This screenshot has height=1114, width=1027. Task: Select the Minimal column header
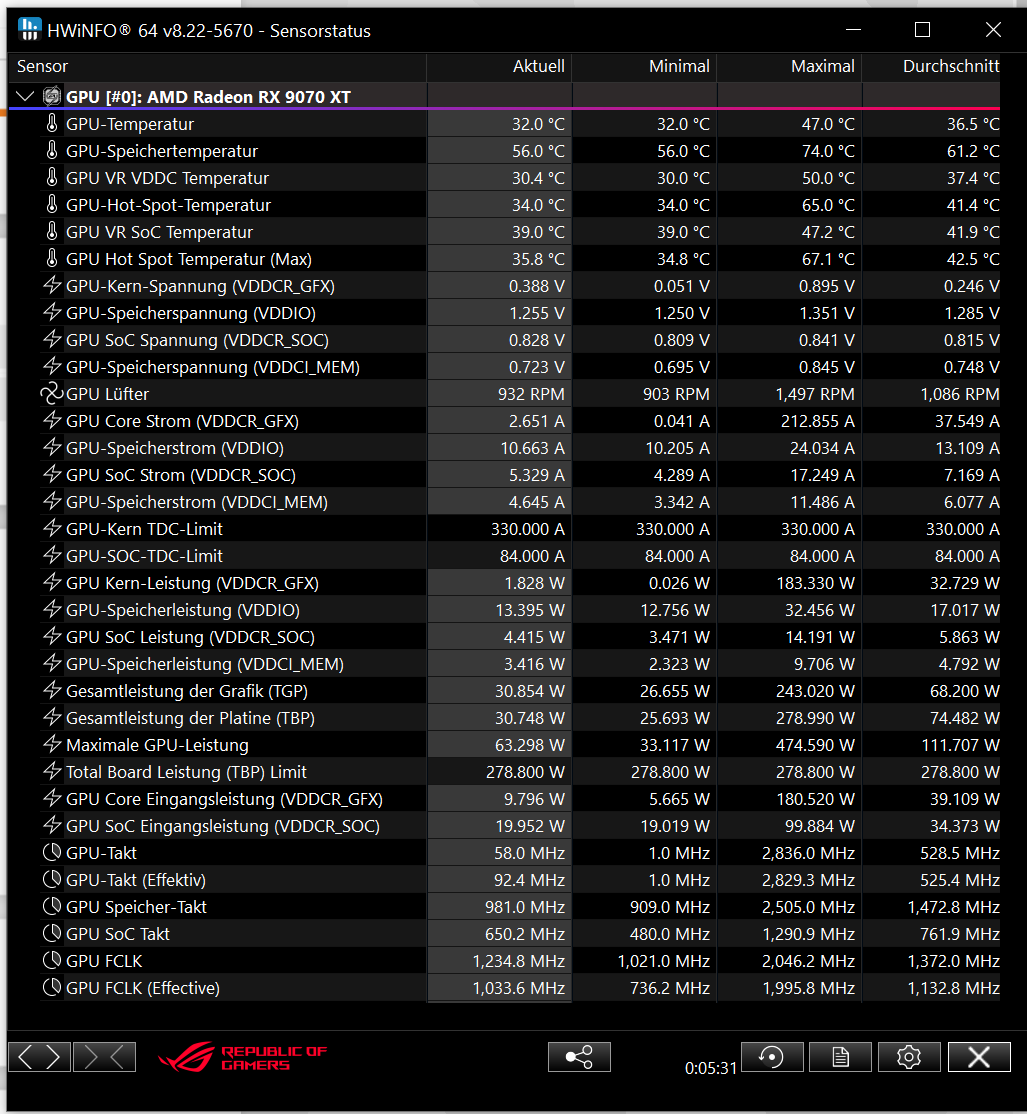(x=644, y=66)
